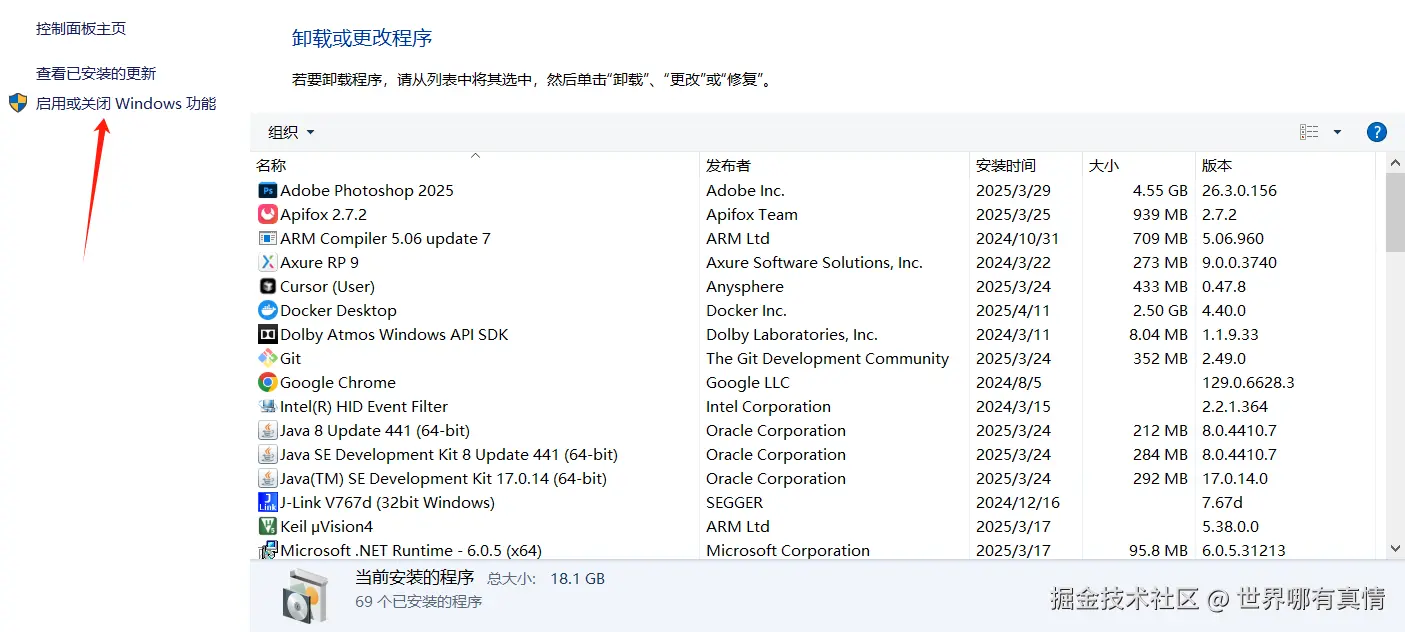This screenshot has width=1405, height=632.
Task: Click the Git program icon
Action: (x=267, y=358)
